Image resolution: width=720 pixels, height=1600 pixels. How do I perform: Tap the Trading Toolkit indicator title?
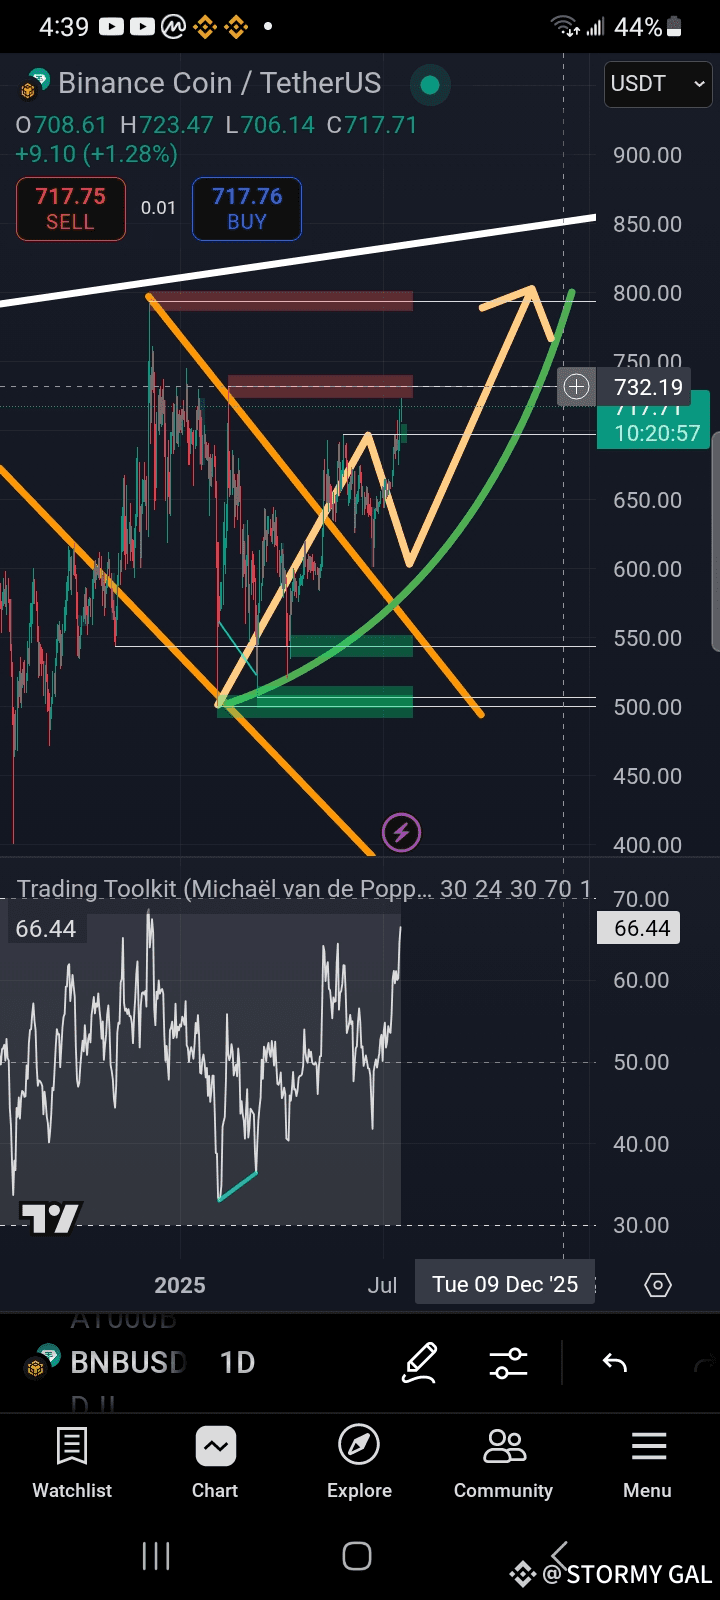(225, 888)
